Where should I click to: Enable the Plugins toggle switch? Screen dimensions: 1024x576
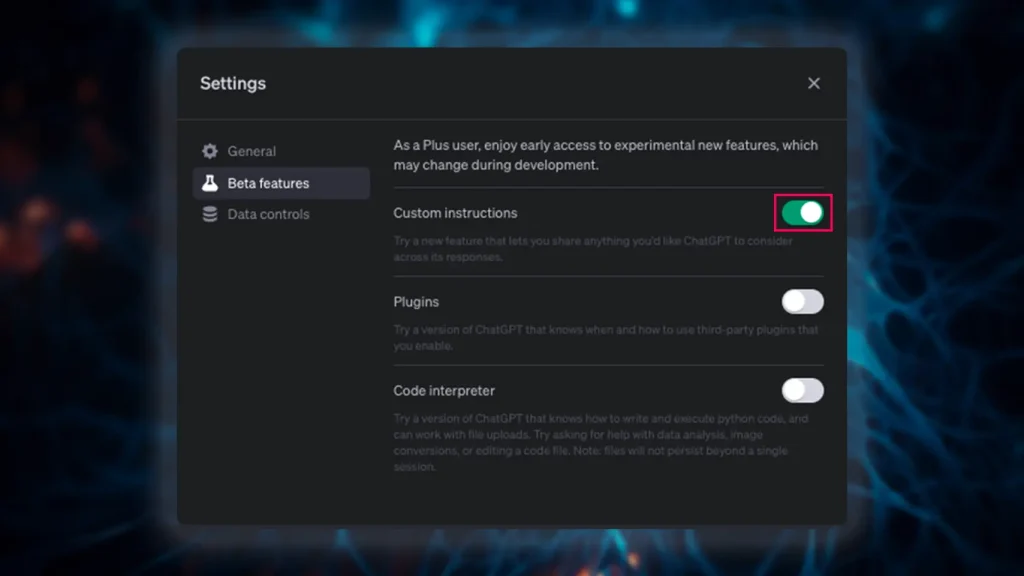[803, 302]
